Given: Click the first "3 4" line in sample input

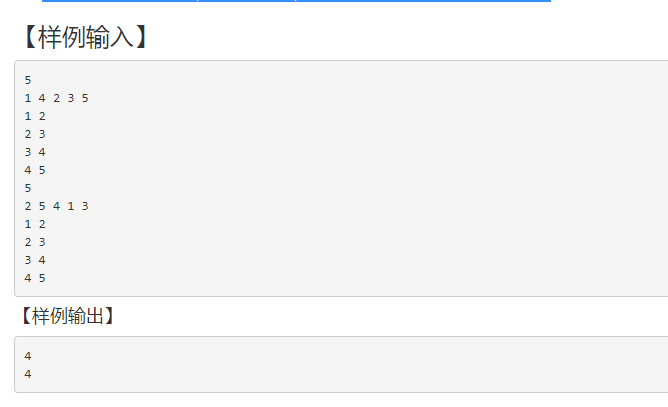Looking at the screenshot, I should pyautogui.click(x=35, y=152).
